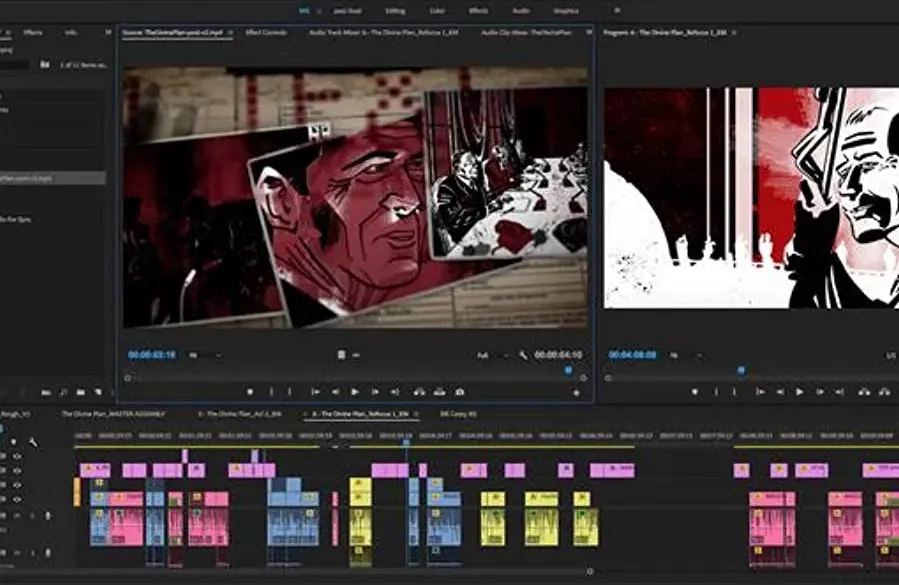Screen dimensions: 899x585
Task: Step forward one frame in Source monitor
Action: (x=375, y=392)
